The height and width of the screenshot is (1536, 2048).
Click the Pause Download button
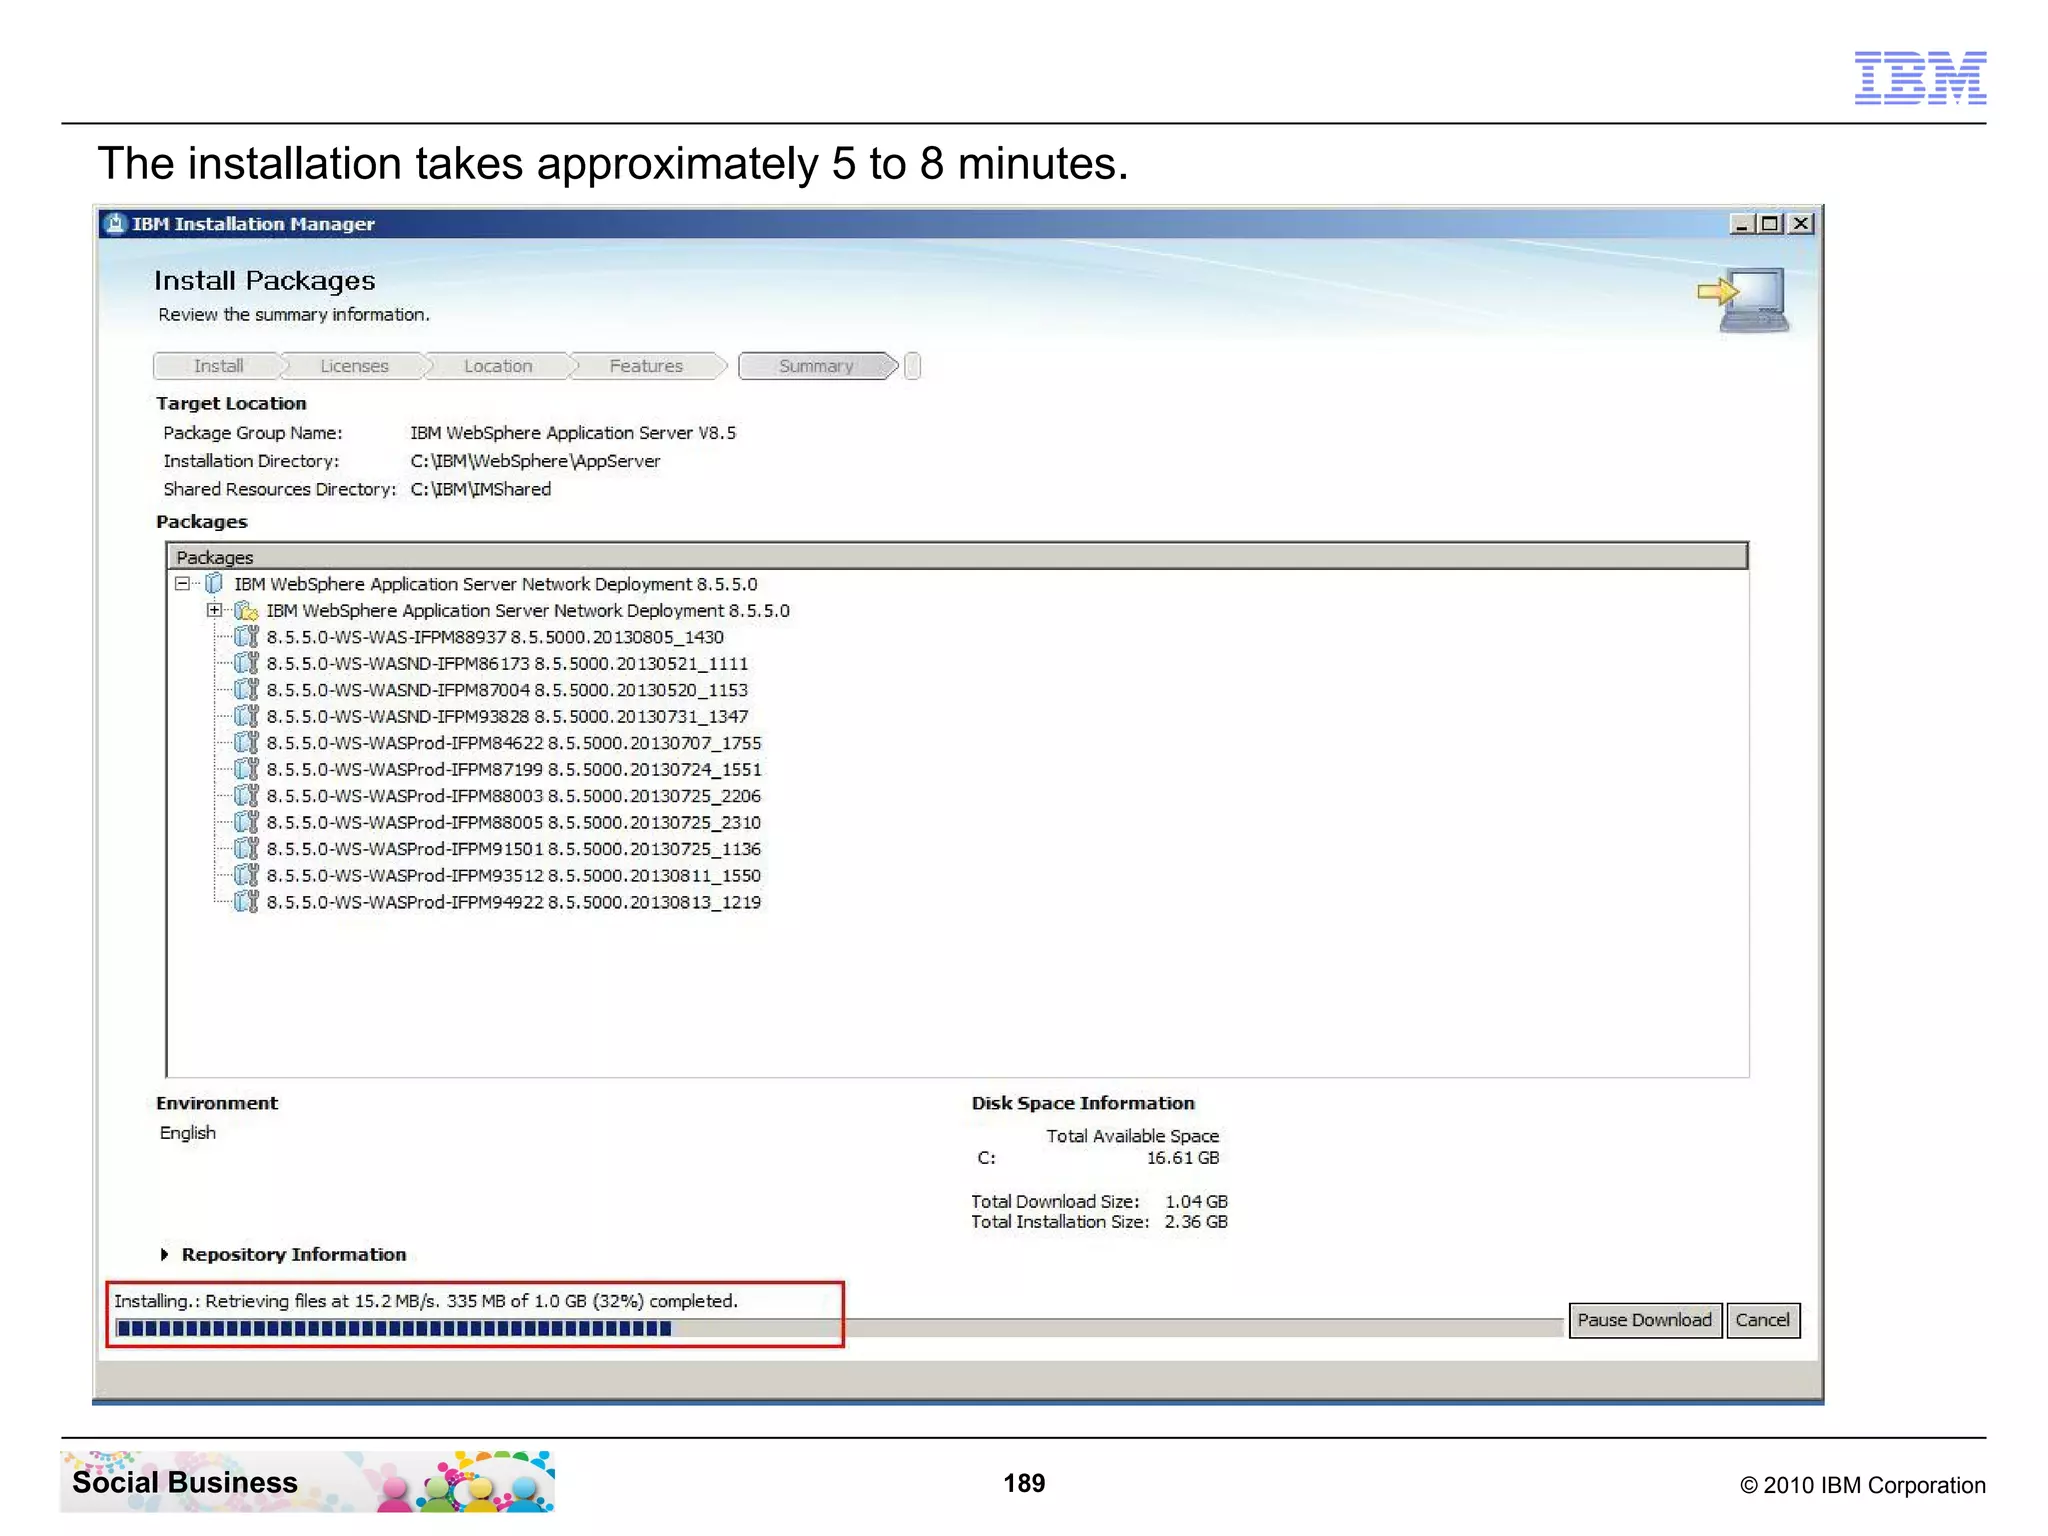[1645, 1320]
